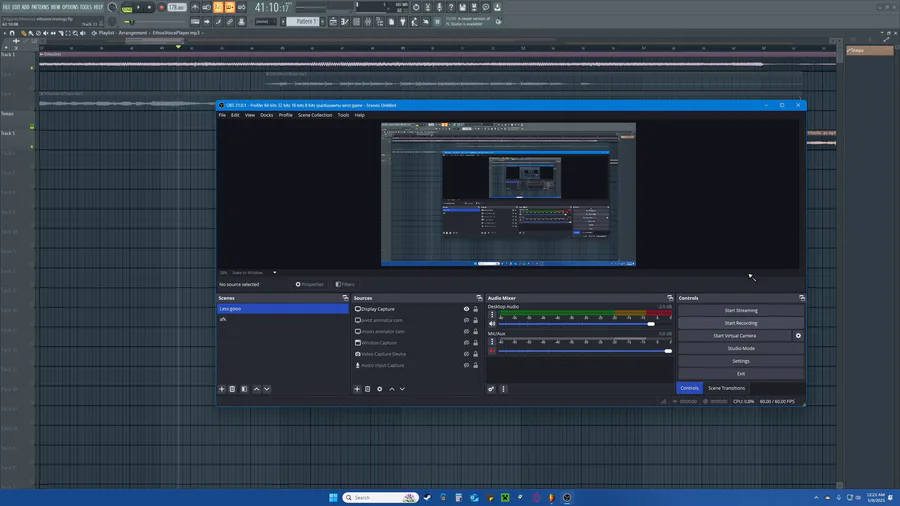Viewport: 900px width, 506px height.
Task: Toggle visibility of moon animator cam source
Action: pos(466,332)
